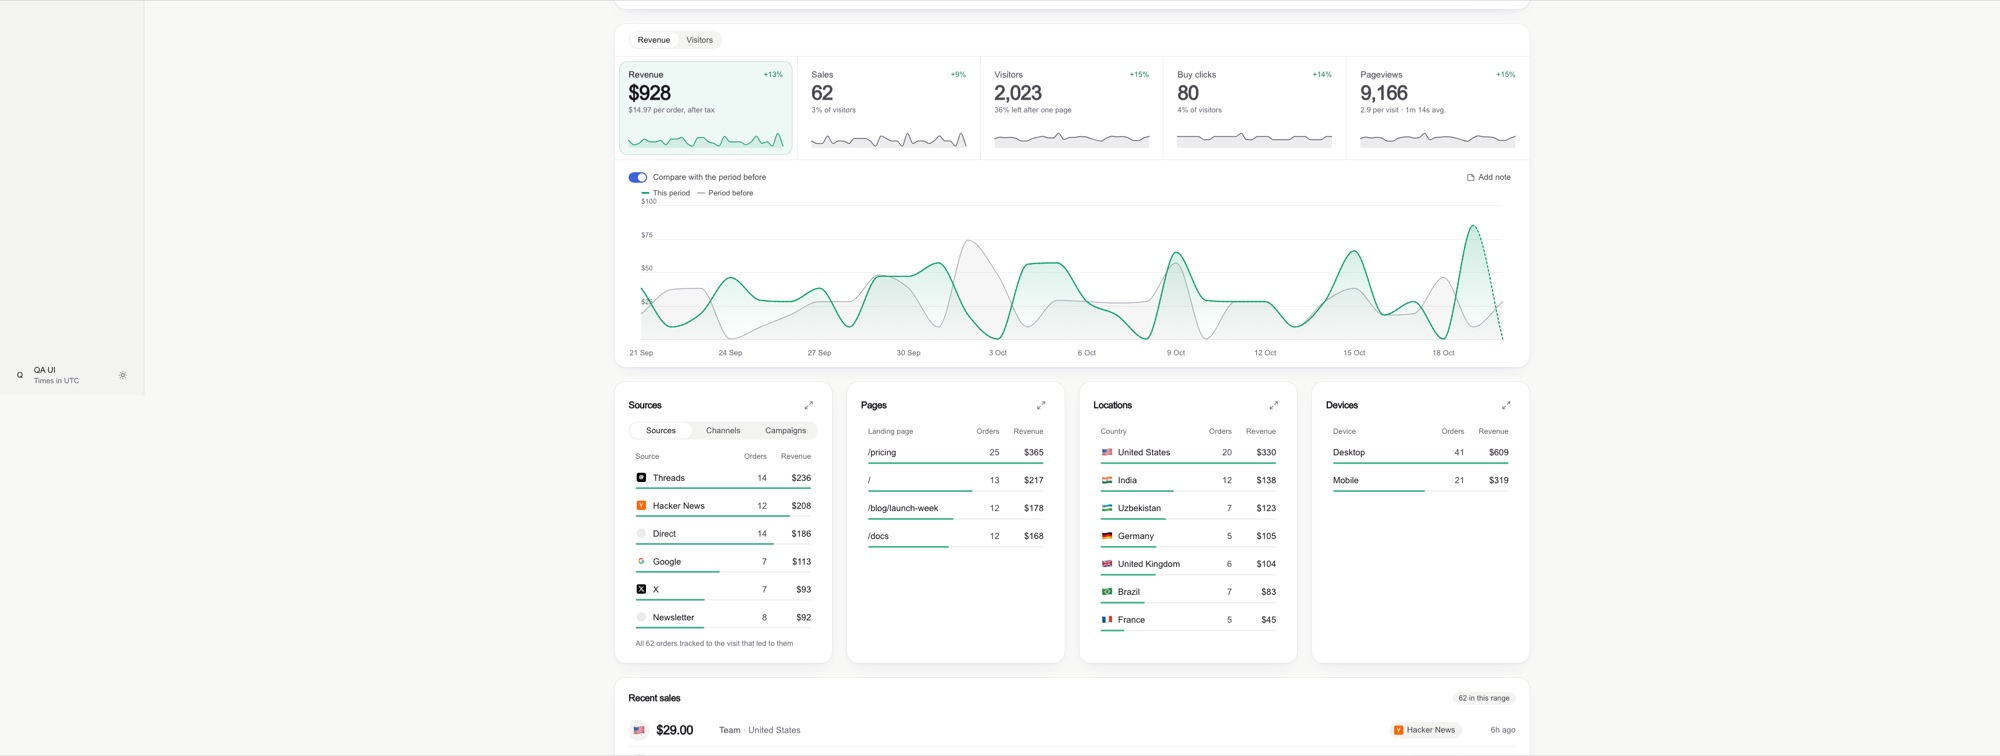Select the Visitors 2,023 metric card

point(1071,108)
